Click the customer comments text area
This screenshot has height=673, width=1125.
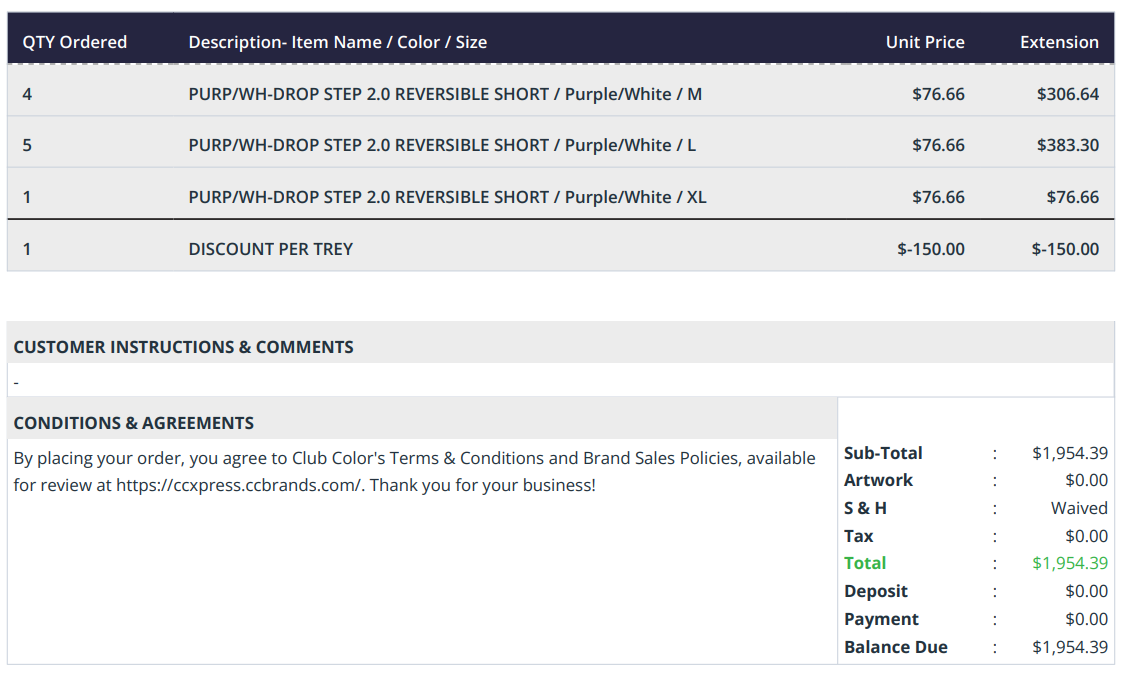click(560, 380)
